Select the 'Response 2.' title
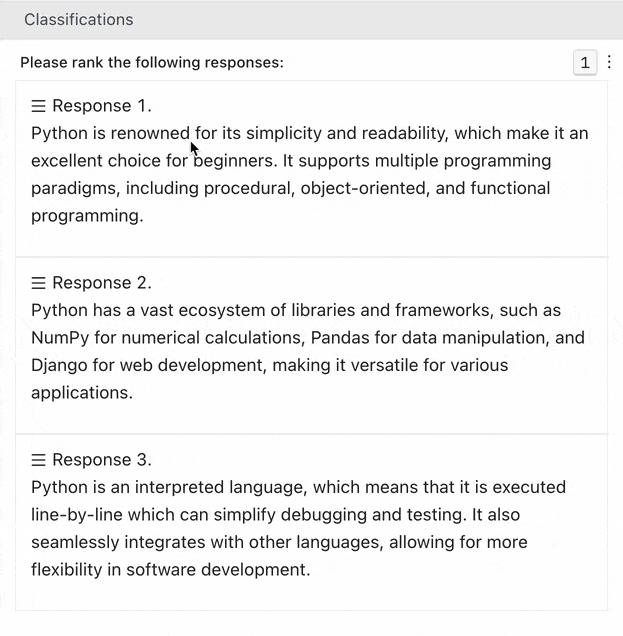This screenshot has width=623, height=636. point(102,283)
